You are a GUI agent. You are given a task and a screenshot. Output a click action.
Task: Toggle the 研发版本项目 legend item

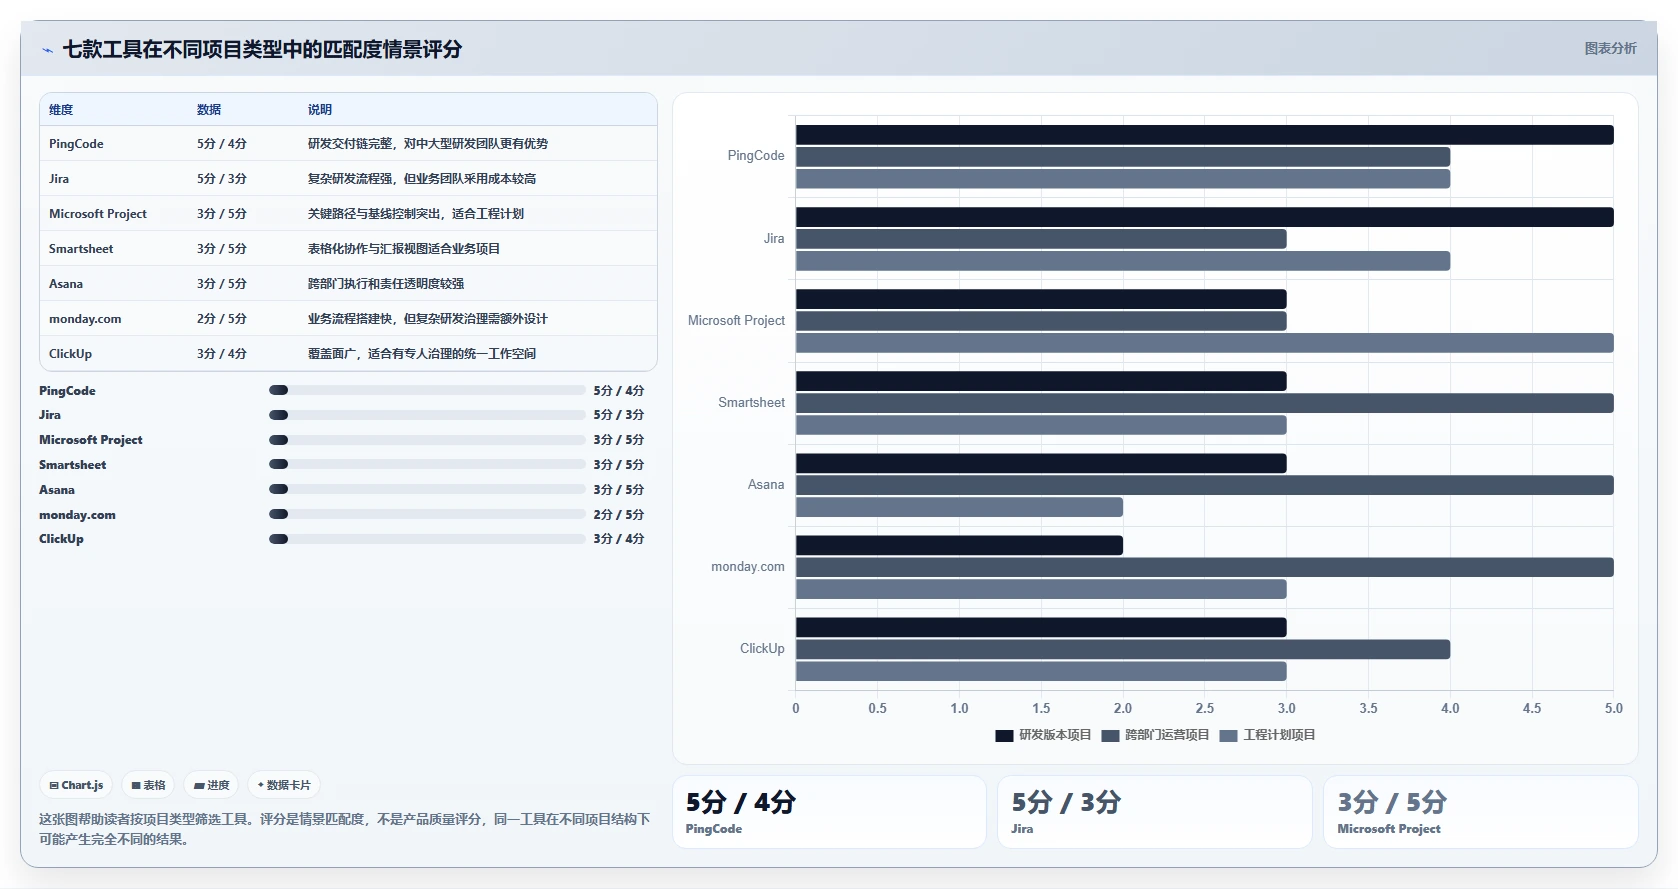1043,735
